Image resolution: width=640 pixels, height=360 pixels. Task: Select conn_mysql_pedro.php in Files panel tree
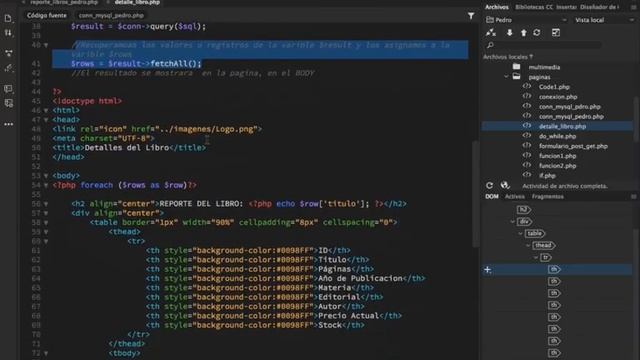pos(571,116)
